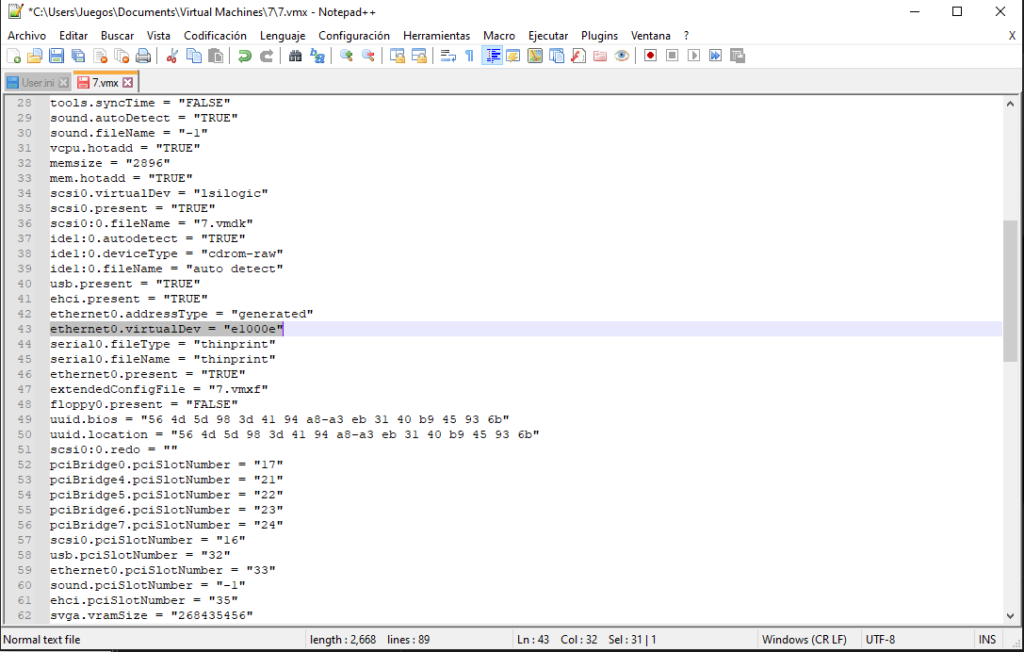Open the Codificación menu

[x=215, y=36]
